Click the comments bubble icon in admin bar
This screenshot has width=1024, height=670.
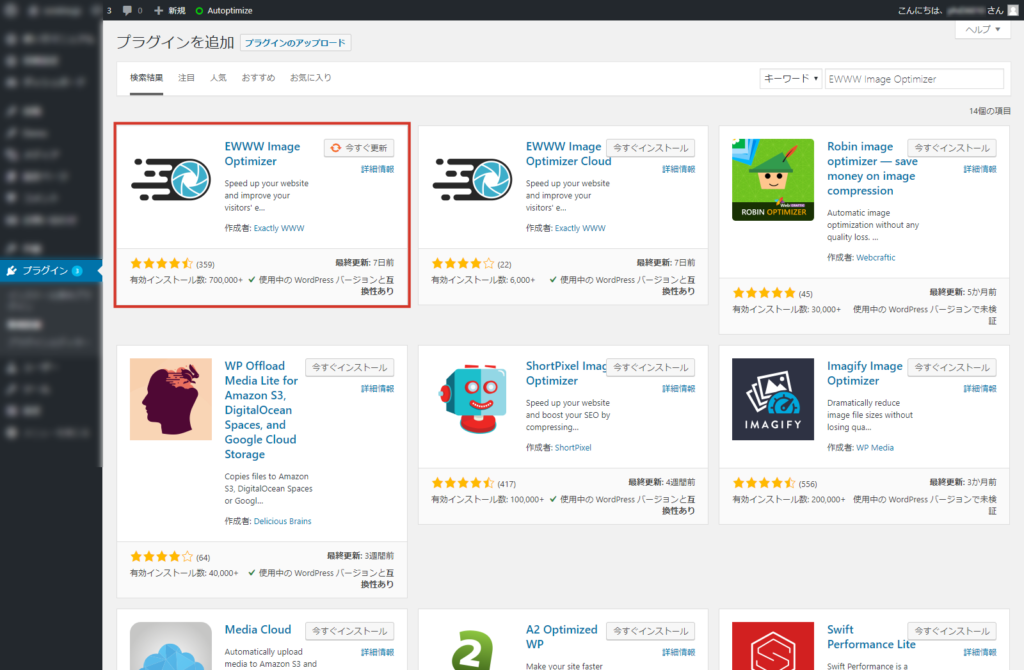pos(127,10)
